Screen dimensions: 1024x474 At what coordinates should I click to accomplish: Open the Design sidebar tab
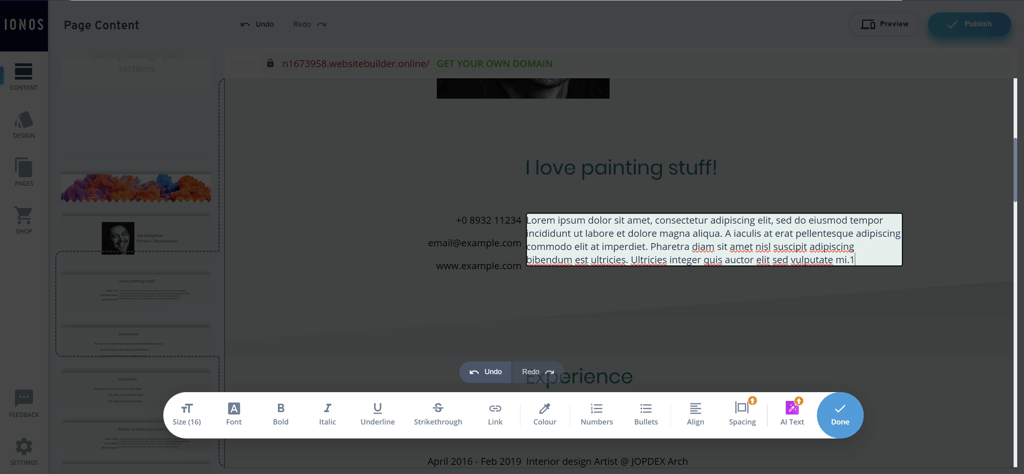click(24, 125)
